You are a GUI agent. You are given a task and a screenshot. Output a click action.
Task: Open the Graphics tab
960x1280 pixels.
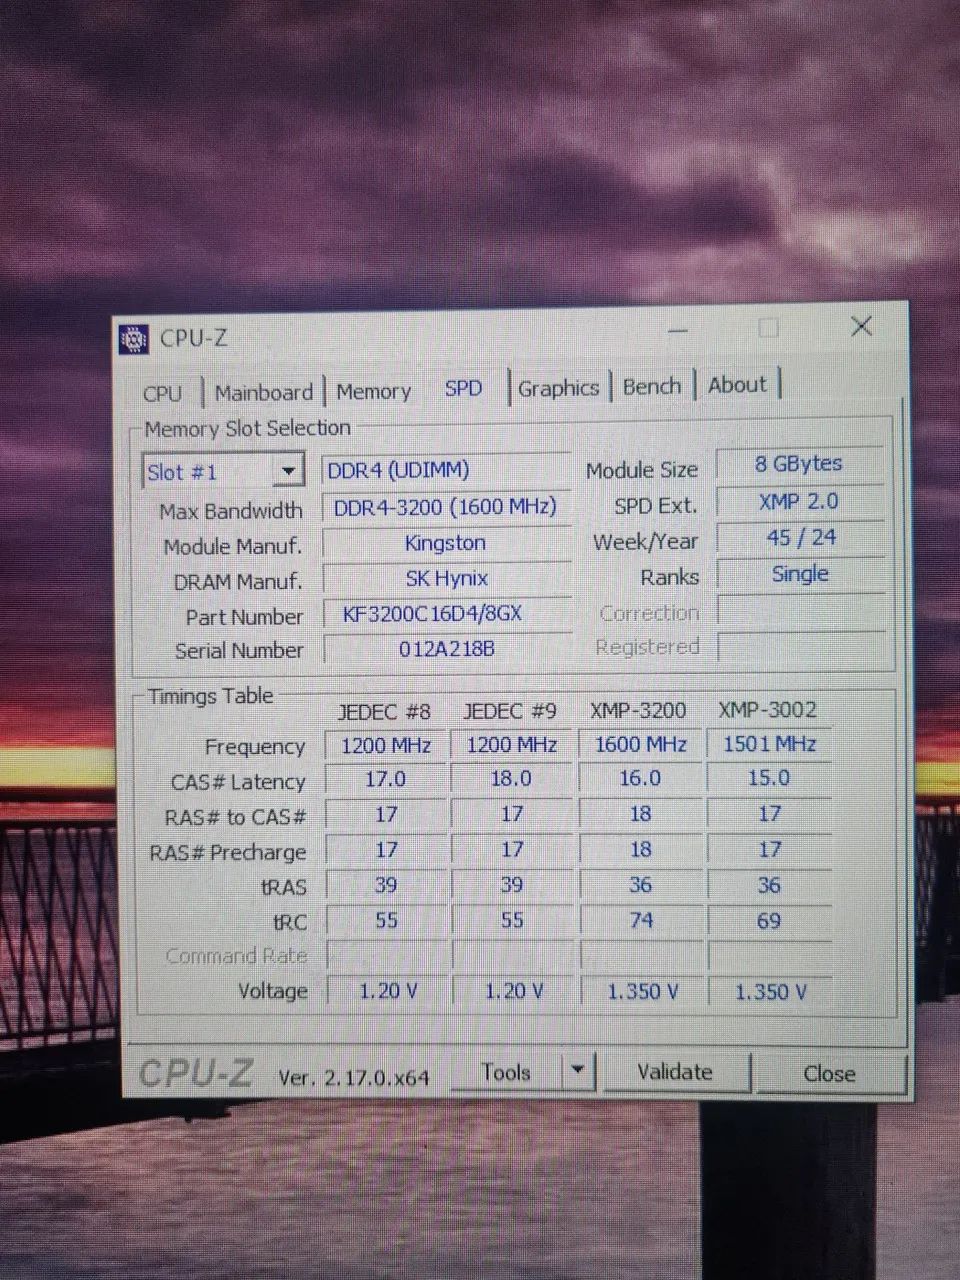pos(558,388)
